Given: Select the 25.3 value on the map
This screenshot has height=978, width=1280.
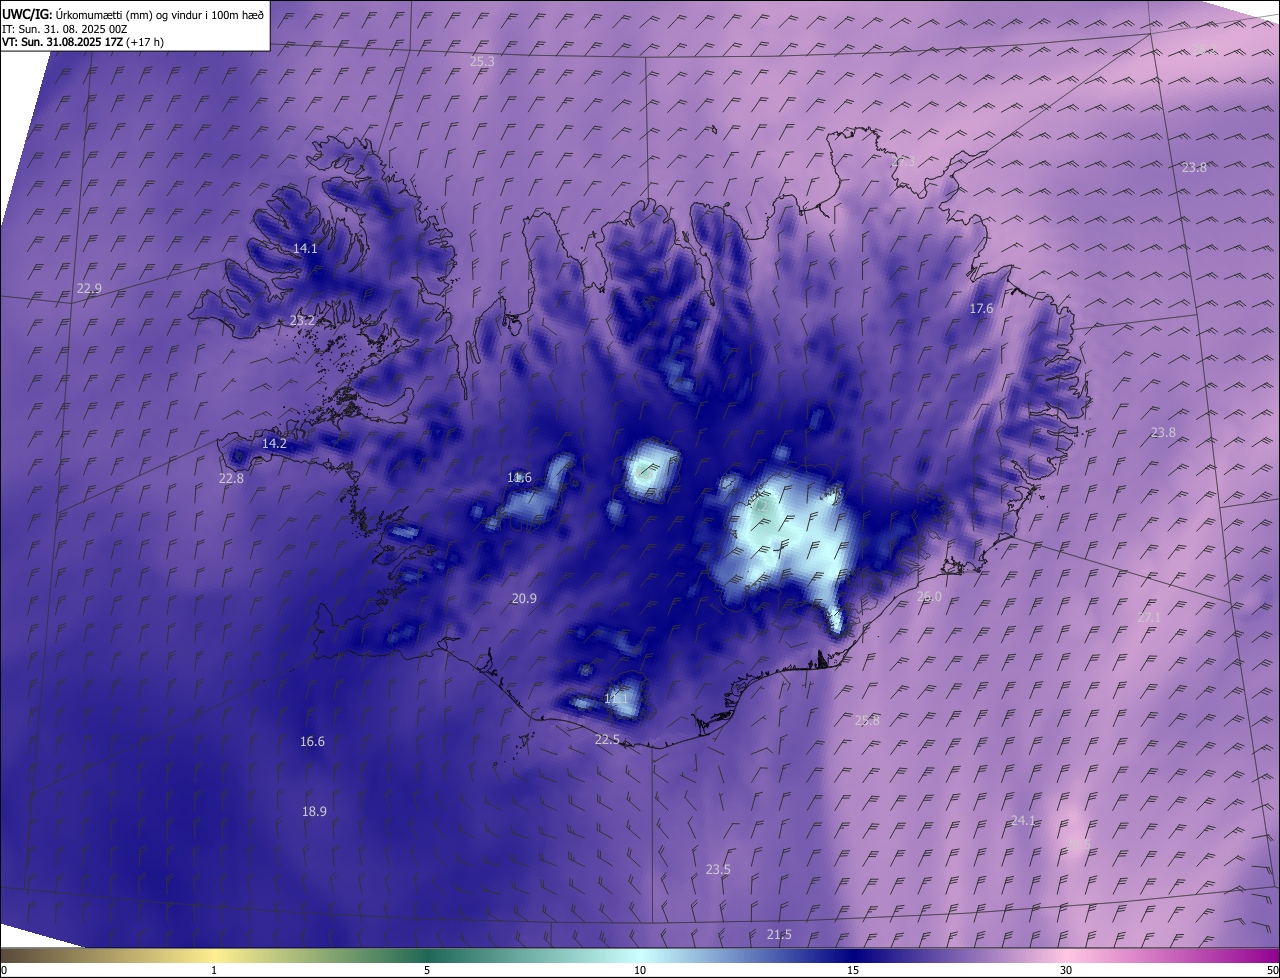Looking at the screenshot, I should click(x=482, y=62).
